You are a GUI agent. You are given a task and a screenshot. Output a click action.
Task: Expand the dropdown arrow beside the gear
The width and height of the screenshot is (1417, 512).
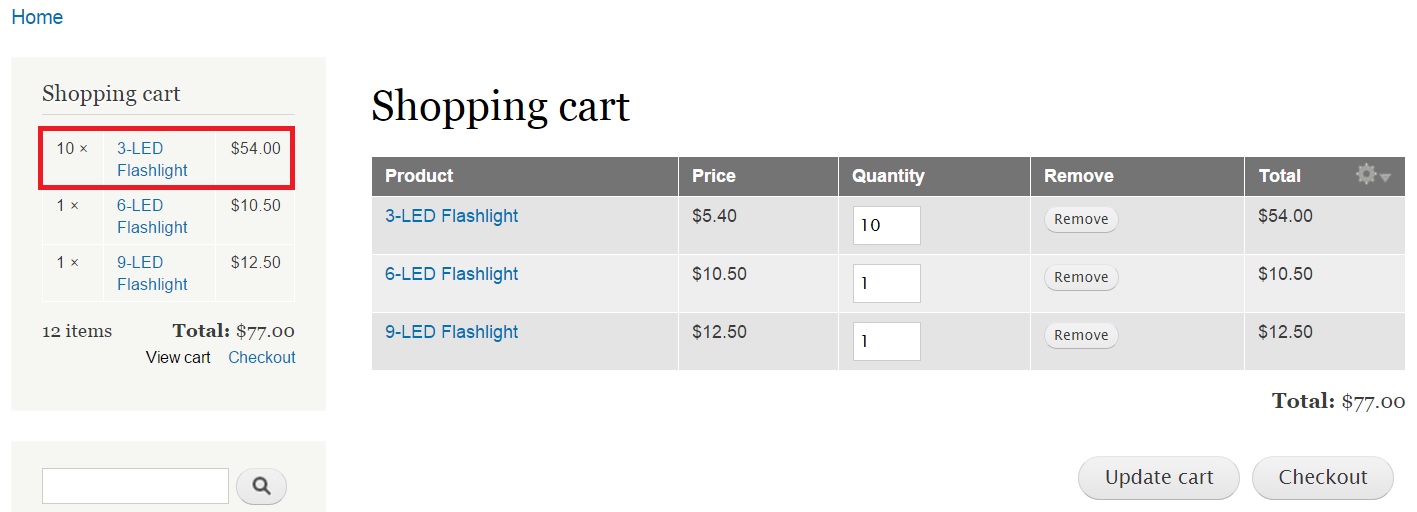(x=1385, y=177)
